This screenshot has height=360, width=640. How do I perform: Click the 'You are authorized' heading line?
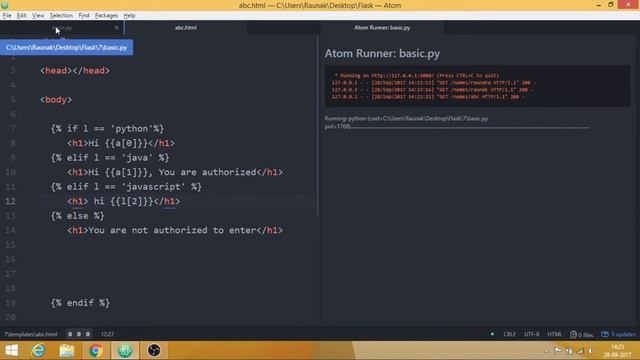(x=175, y=172)
